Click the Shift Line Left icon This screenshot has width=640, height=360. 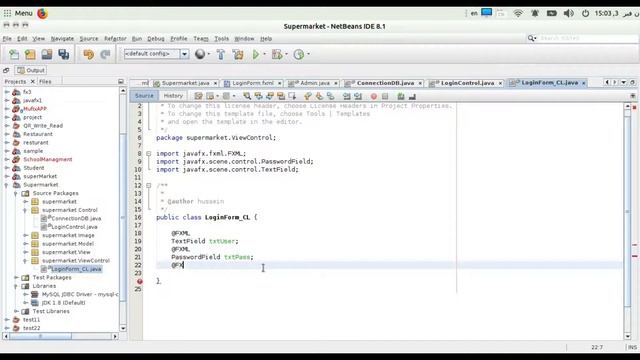pos(347,96)
